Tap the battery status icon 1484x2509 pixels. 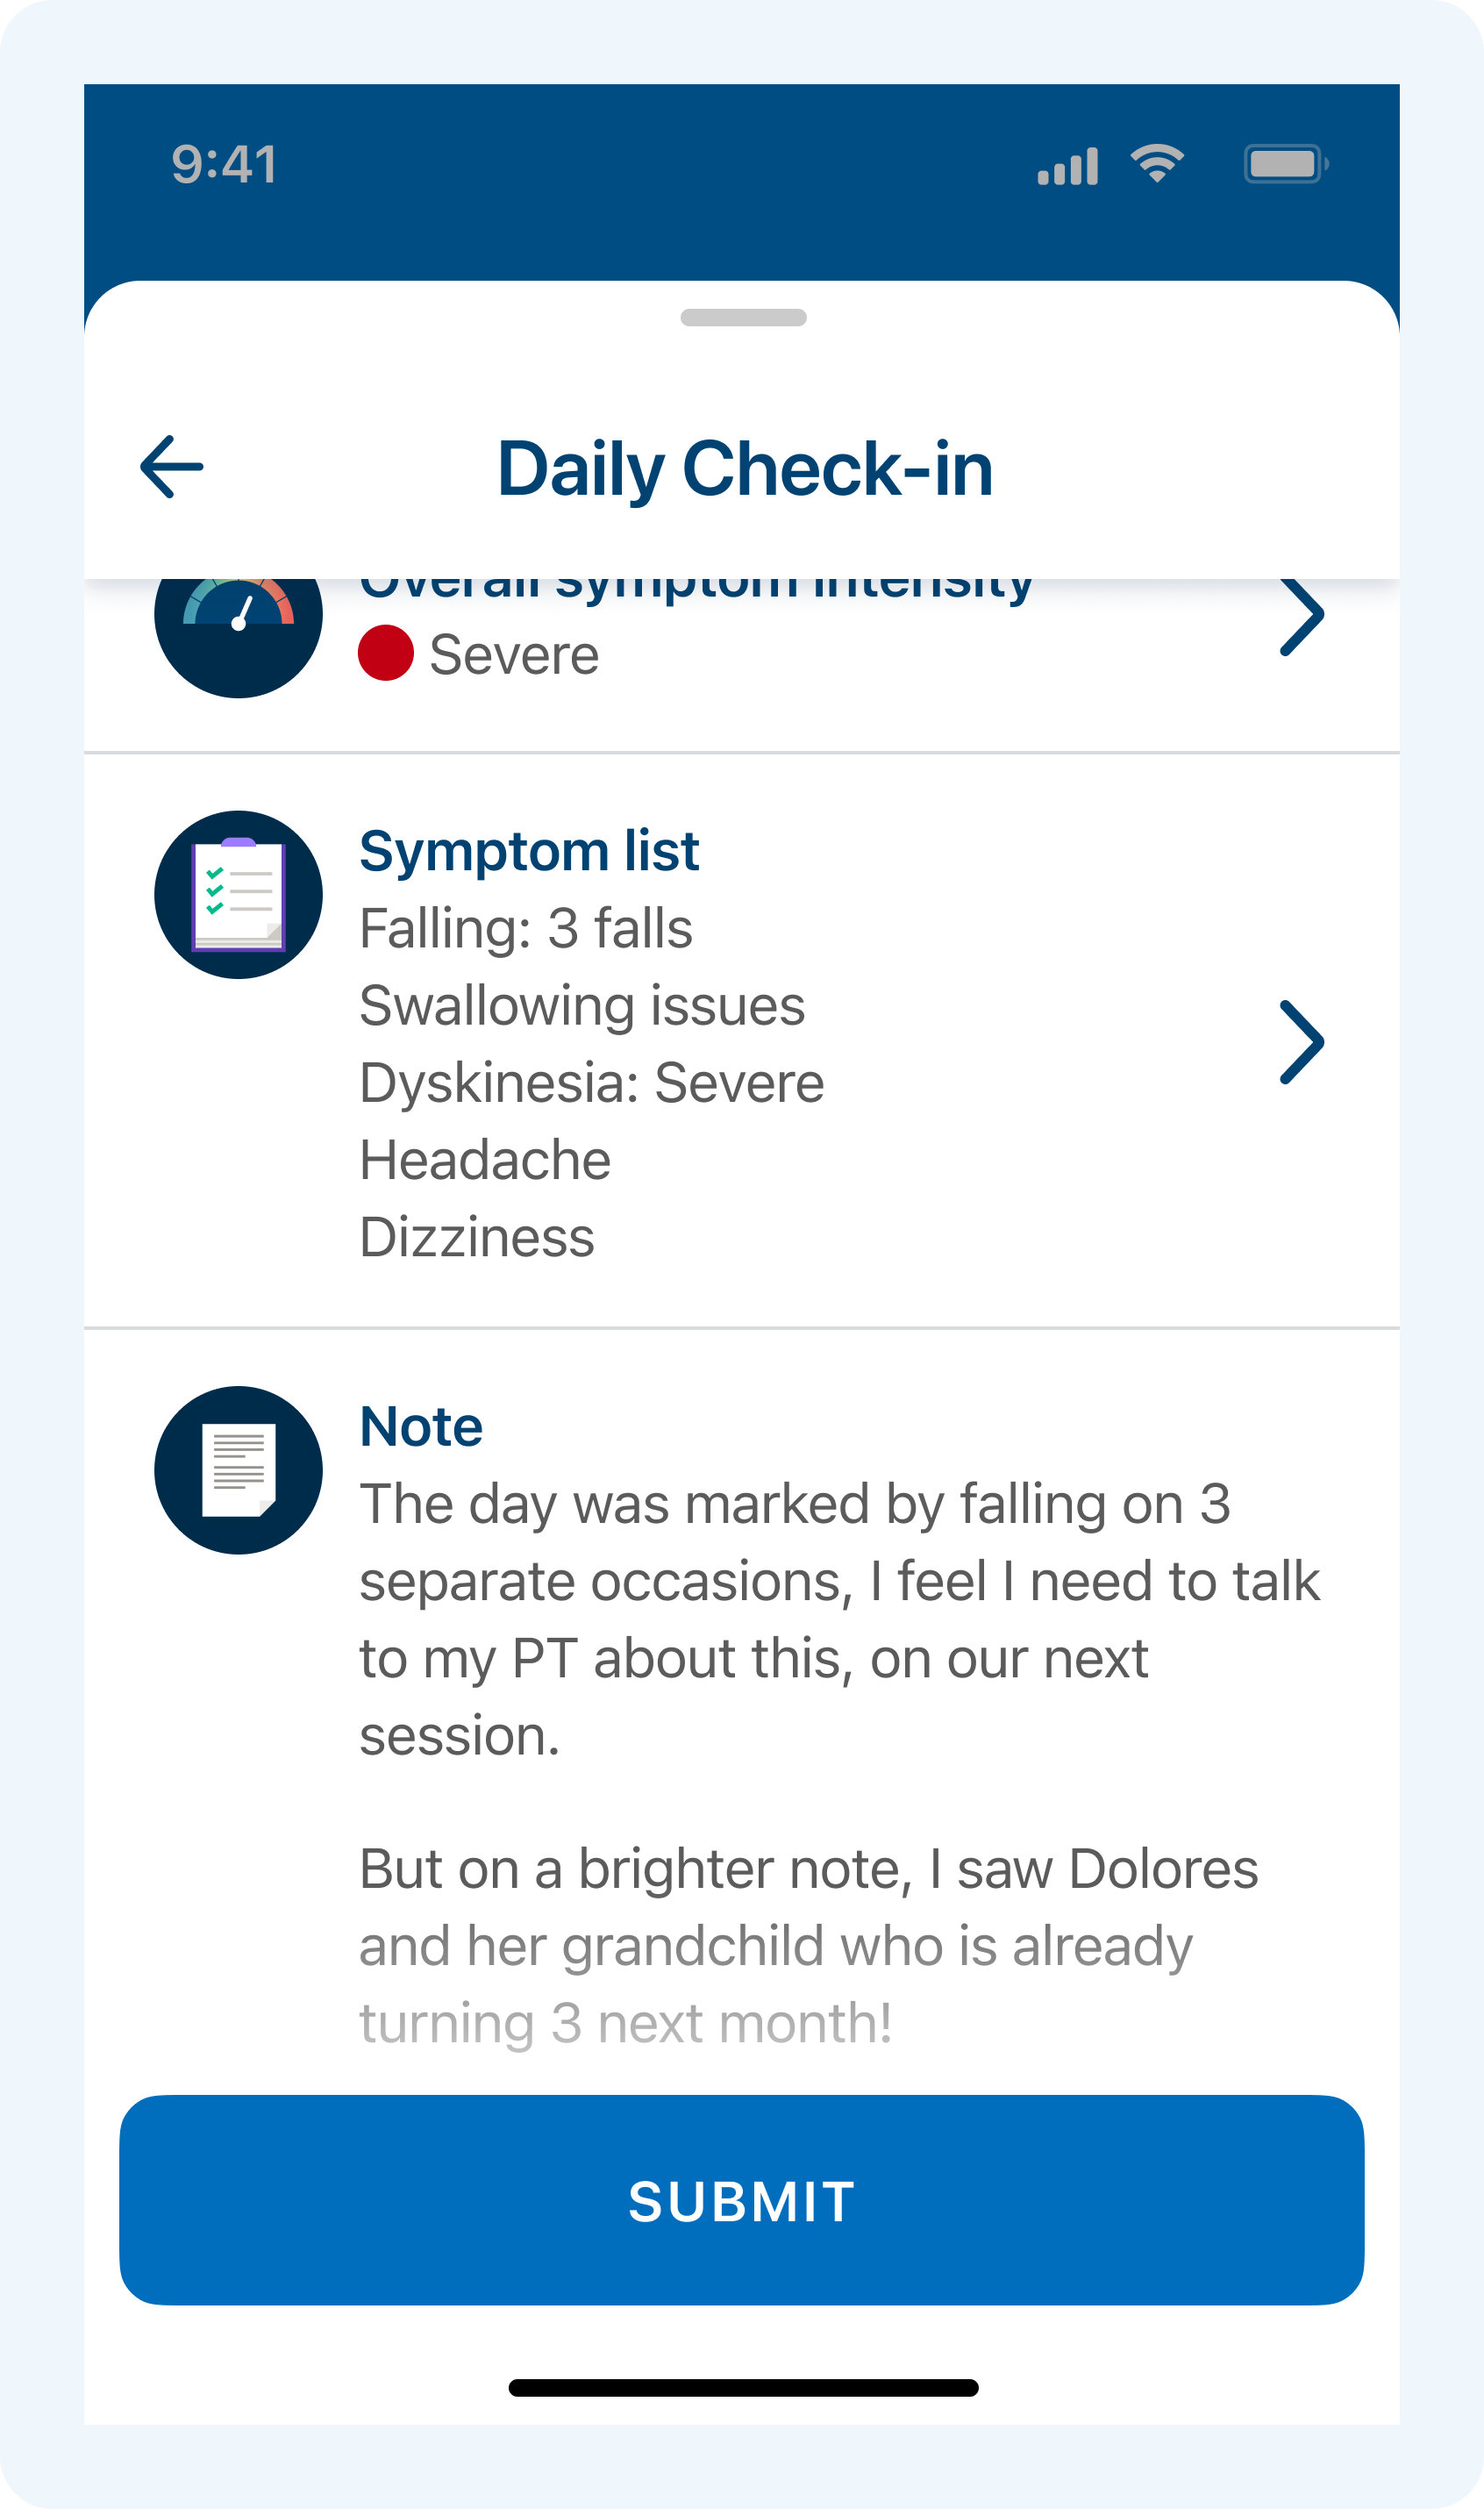tap(1285, 164)
